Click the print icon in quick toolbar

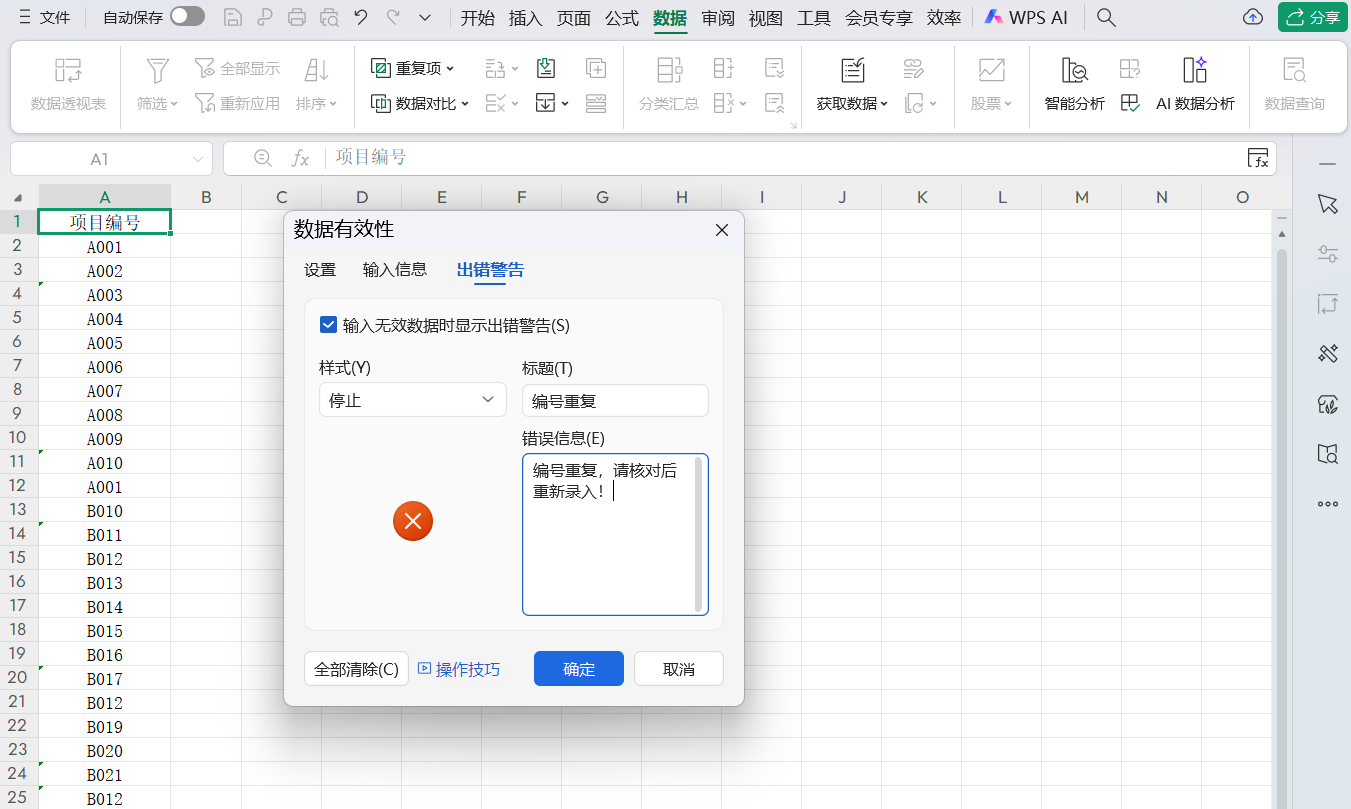(297, 17)
